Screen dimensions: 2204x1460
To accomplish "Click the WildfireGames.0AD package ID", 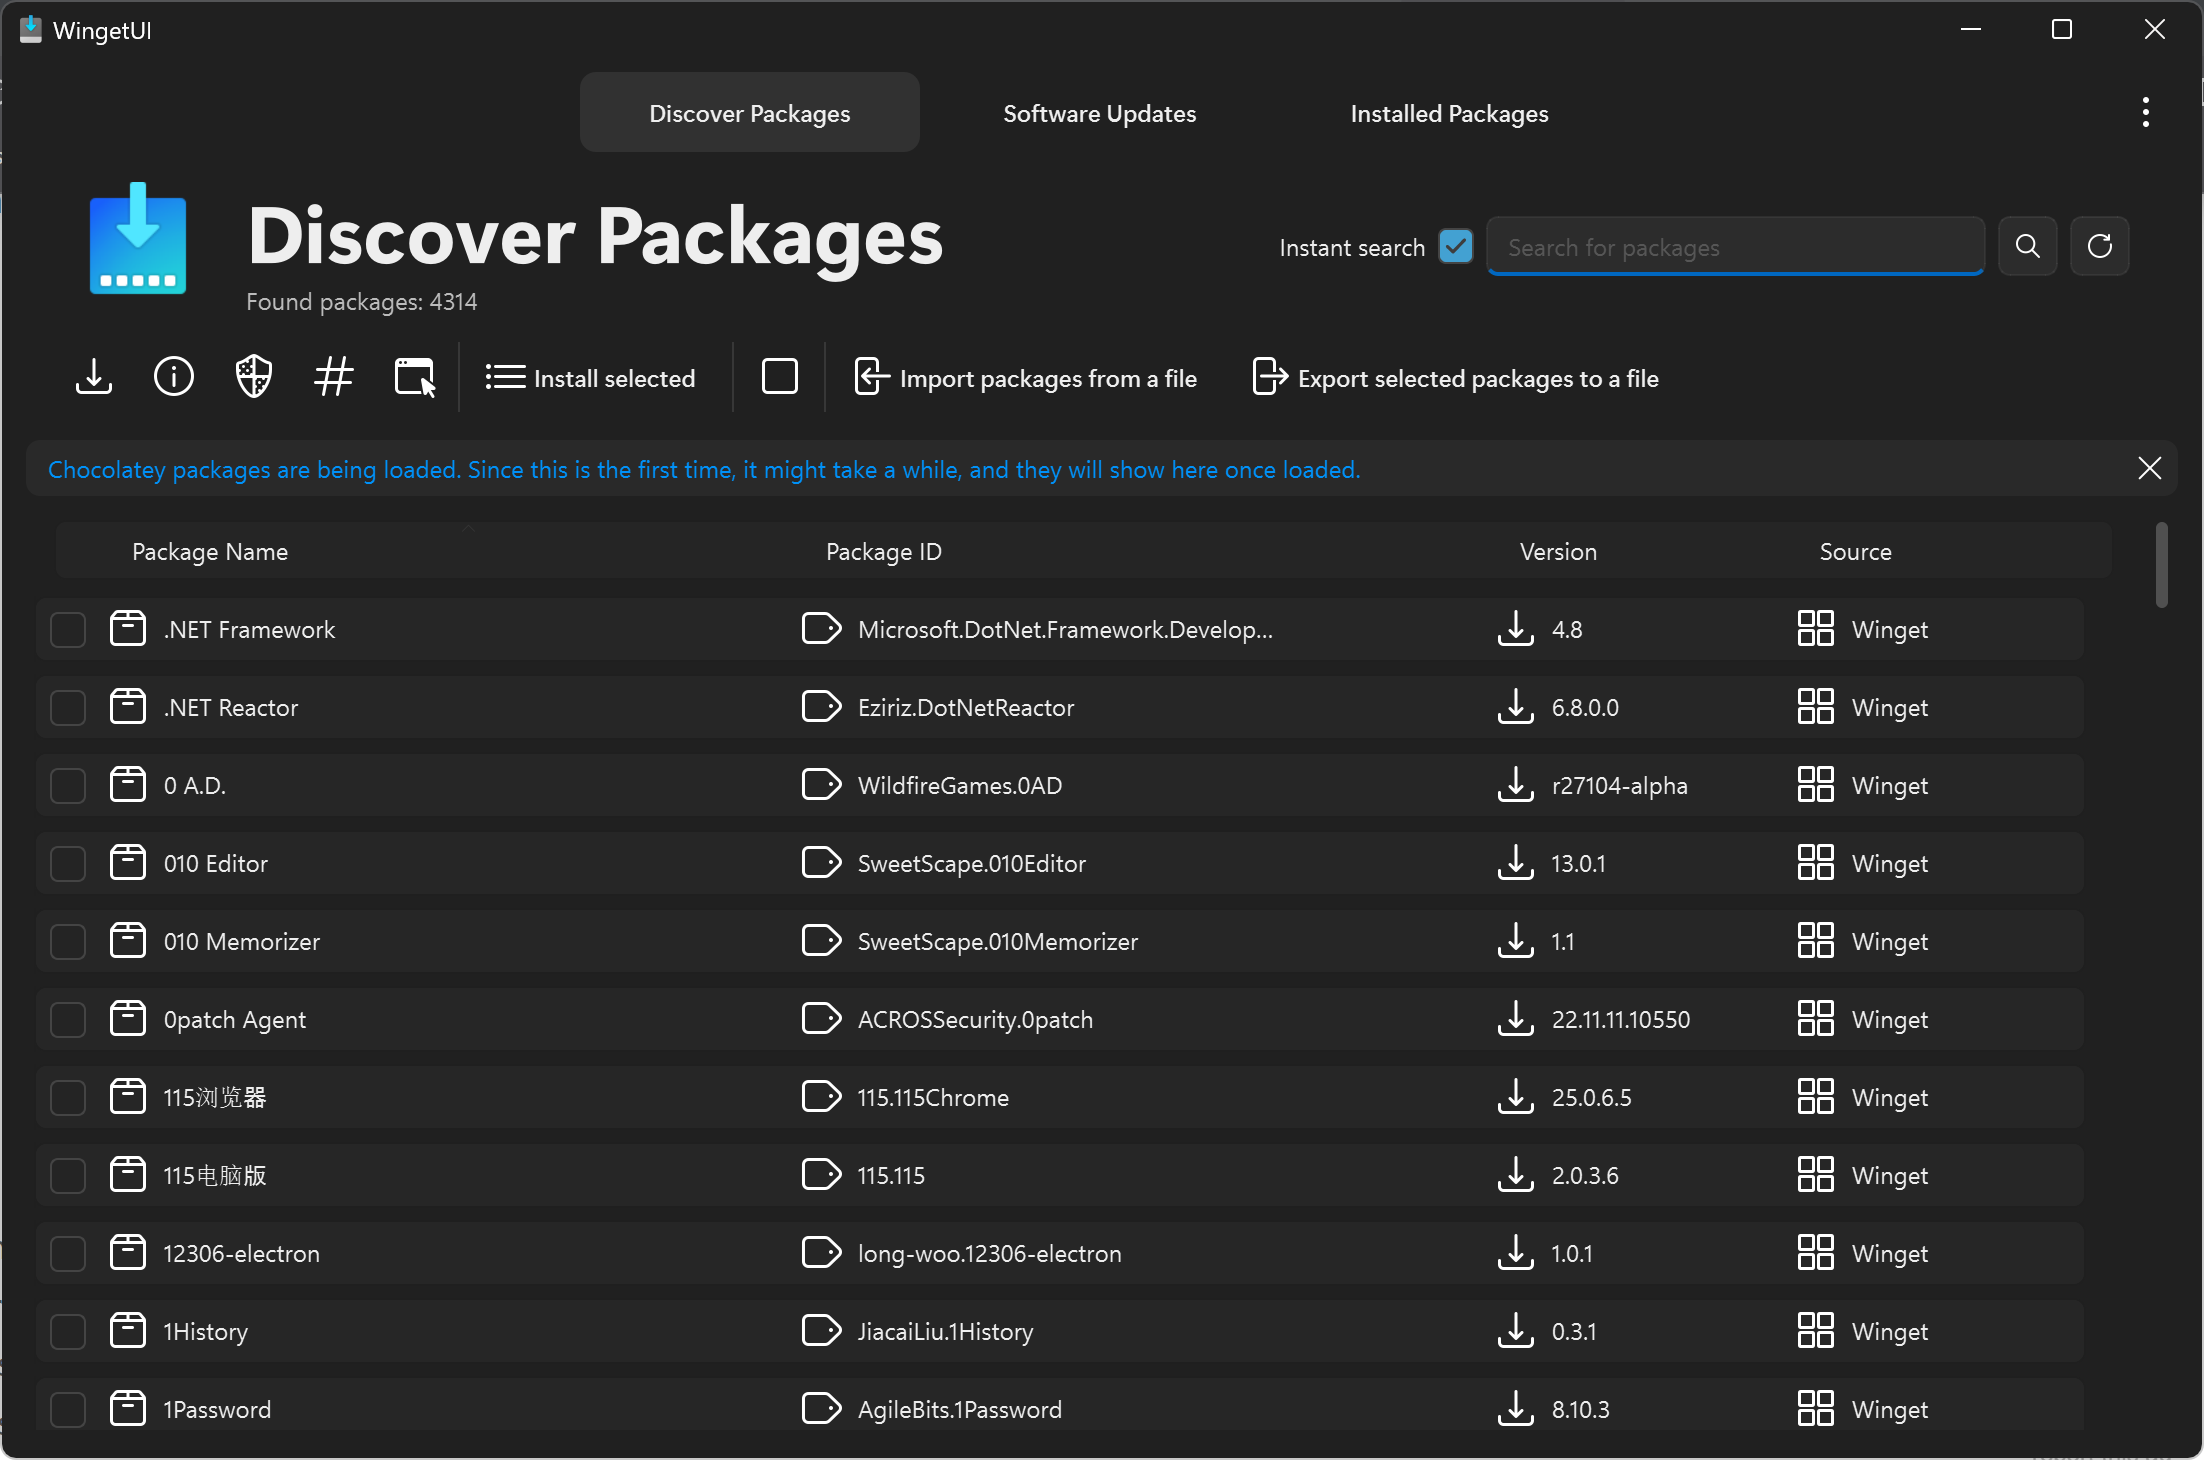I will (960, 785).
